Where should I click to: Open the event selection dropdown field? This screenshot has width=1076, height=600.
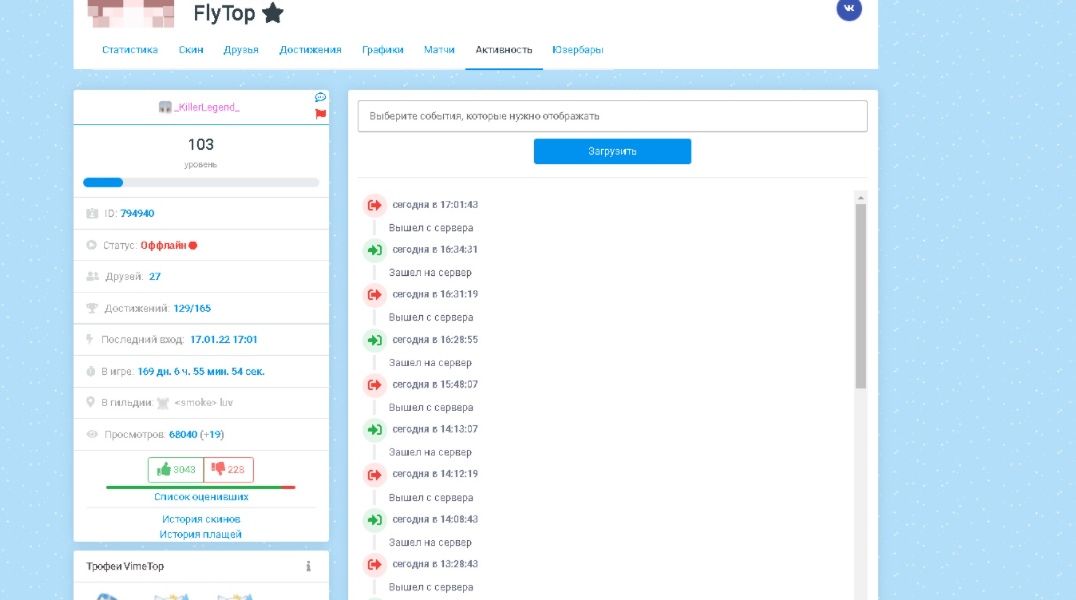click(612, 116)
